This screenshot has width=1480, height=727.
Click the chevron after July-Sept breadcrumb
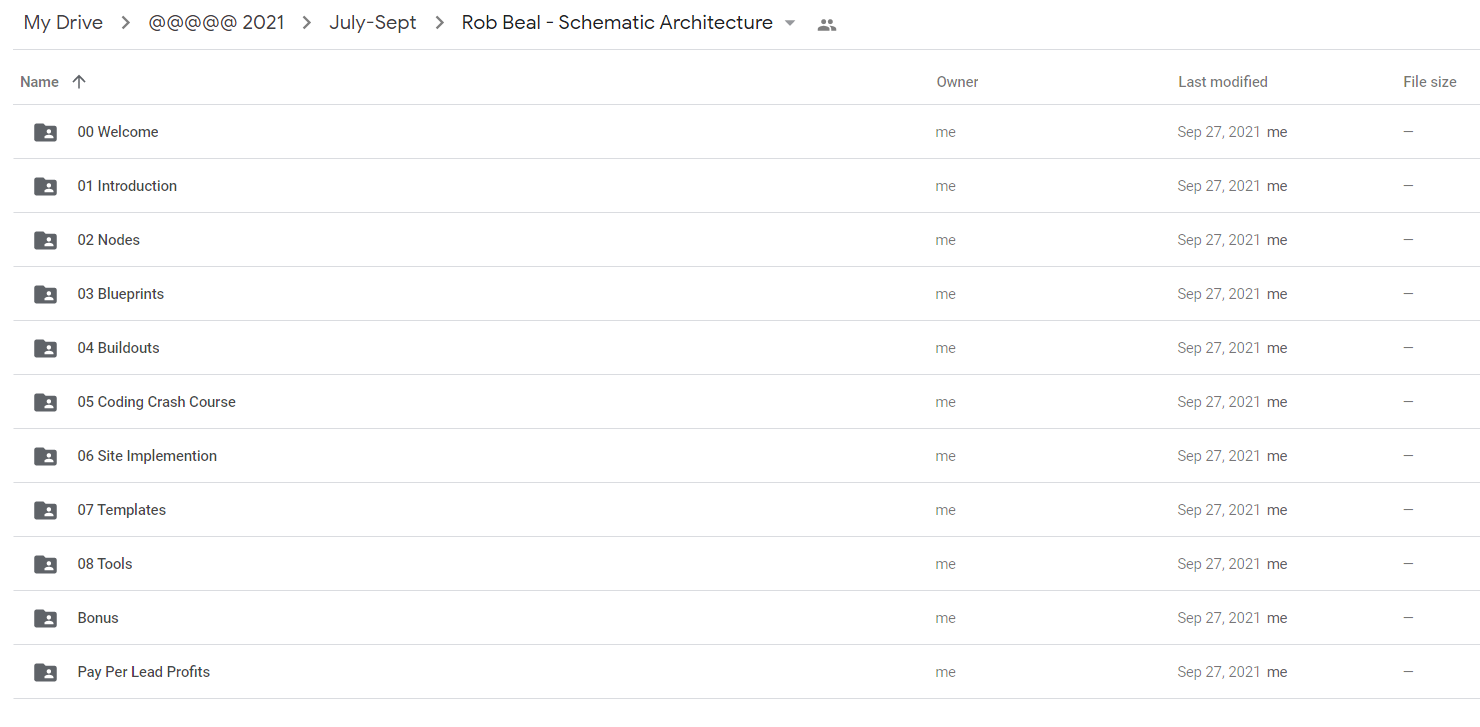pos(439,23)
